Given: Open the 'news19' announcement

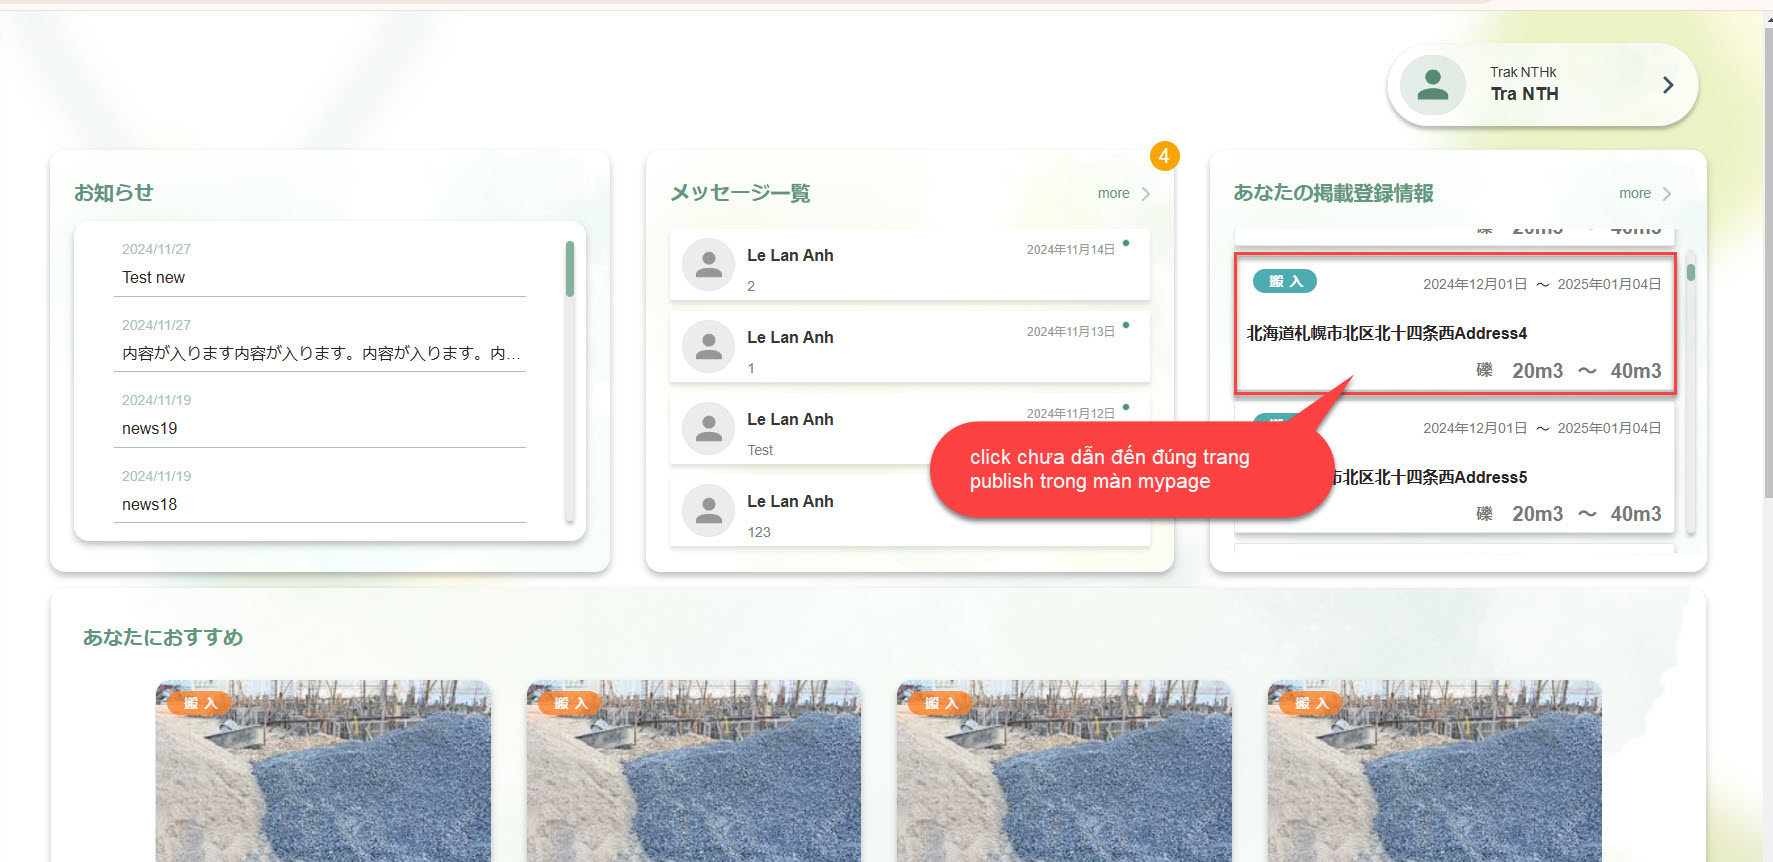Looking at the screenshot, I should click(x=149, y=428).
